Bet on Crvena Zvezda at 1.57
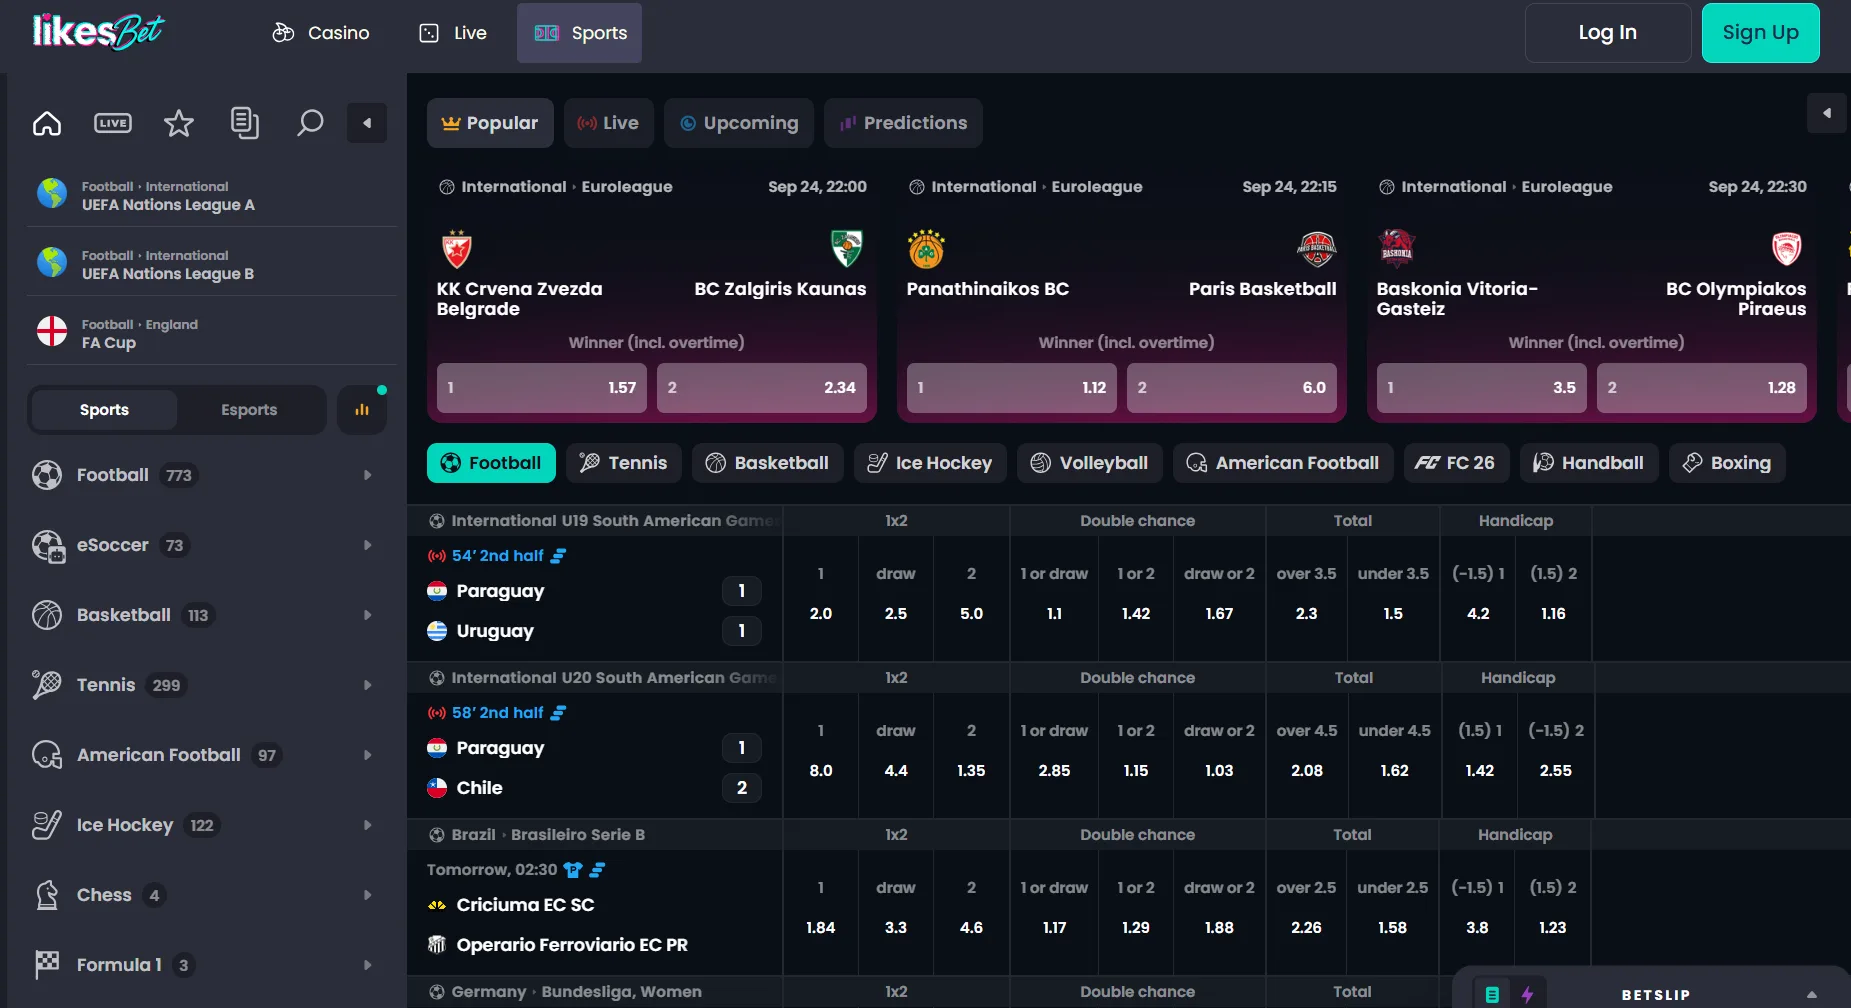This screenshot has height=1008, width=1851. pyautogui.click(x=542, y=388)
